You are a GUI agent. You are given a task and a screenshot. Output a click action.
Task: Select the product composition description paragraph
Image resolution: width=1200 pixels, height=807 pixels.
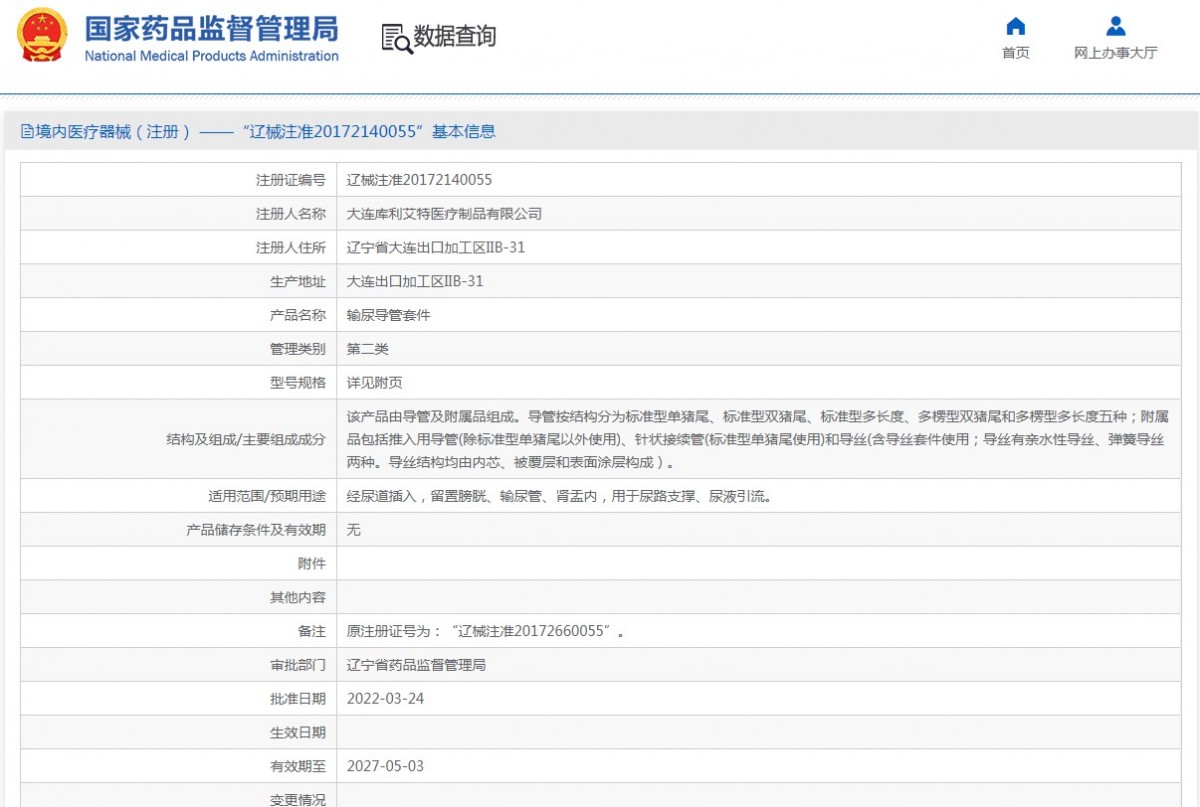coord(757,439)
